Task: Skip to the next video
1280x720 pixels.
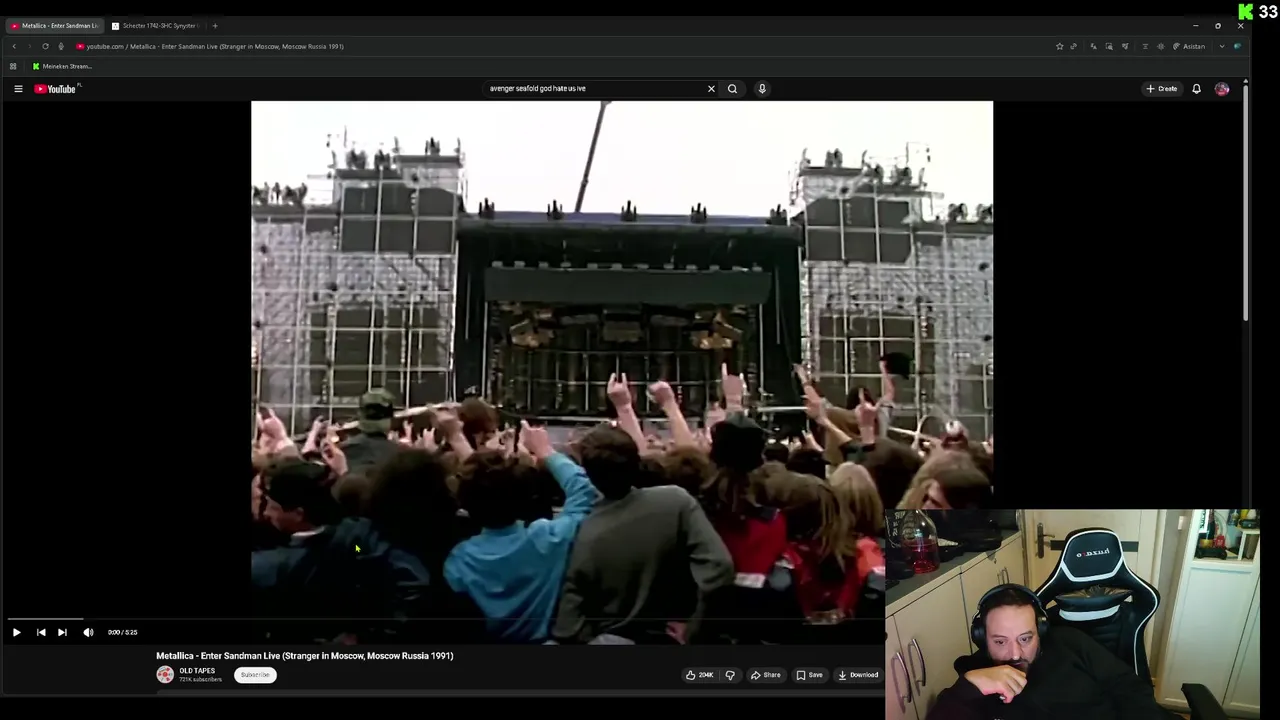Action: pos(62,632)
